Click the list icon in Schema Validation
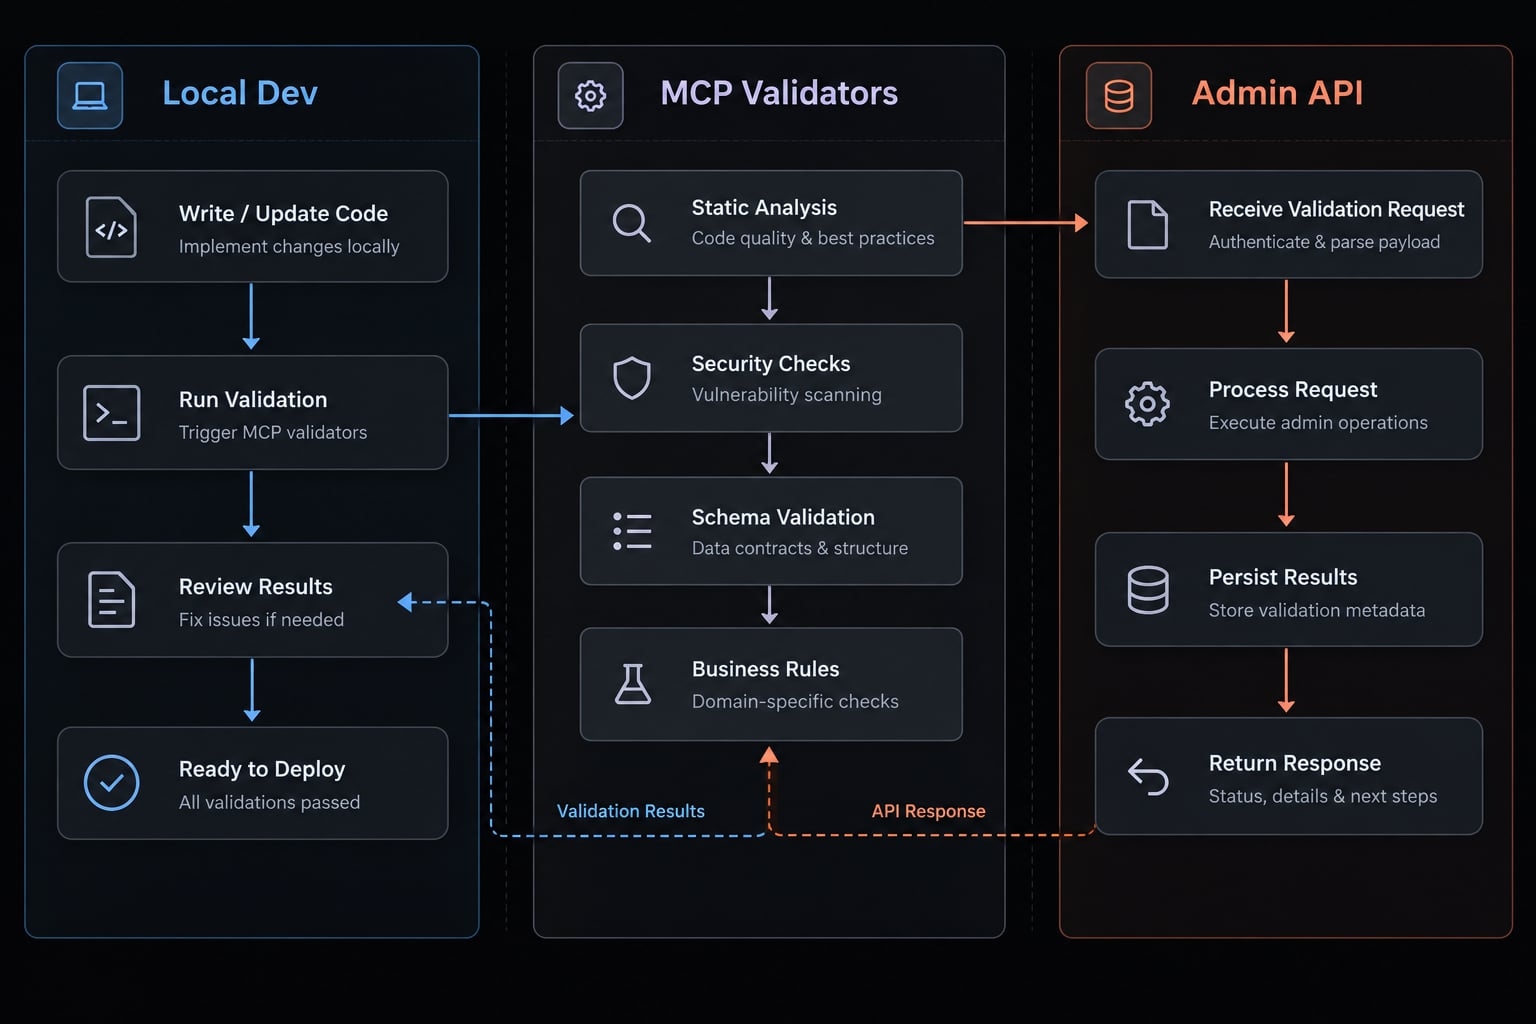 tap(632, 531)
